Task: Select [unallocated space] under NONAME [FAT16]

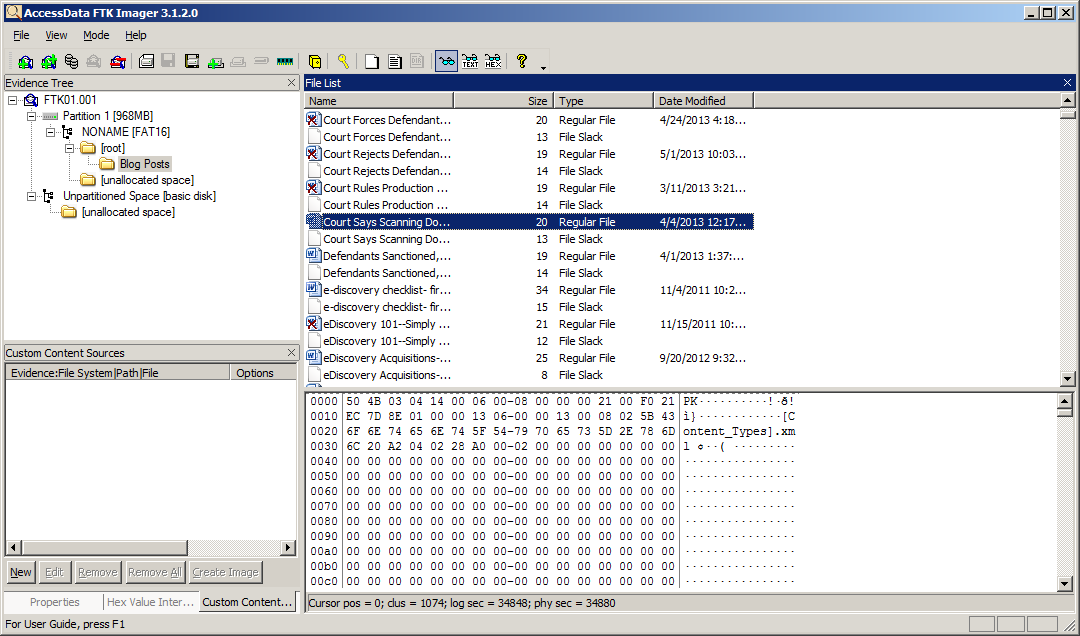Action: click(x=147, y=180)
